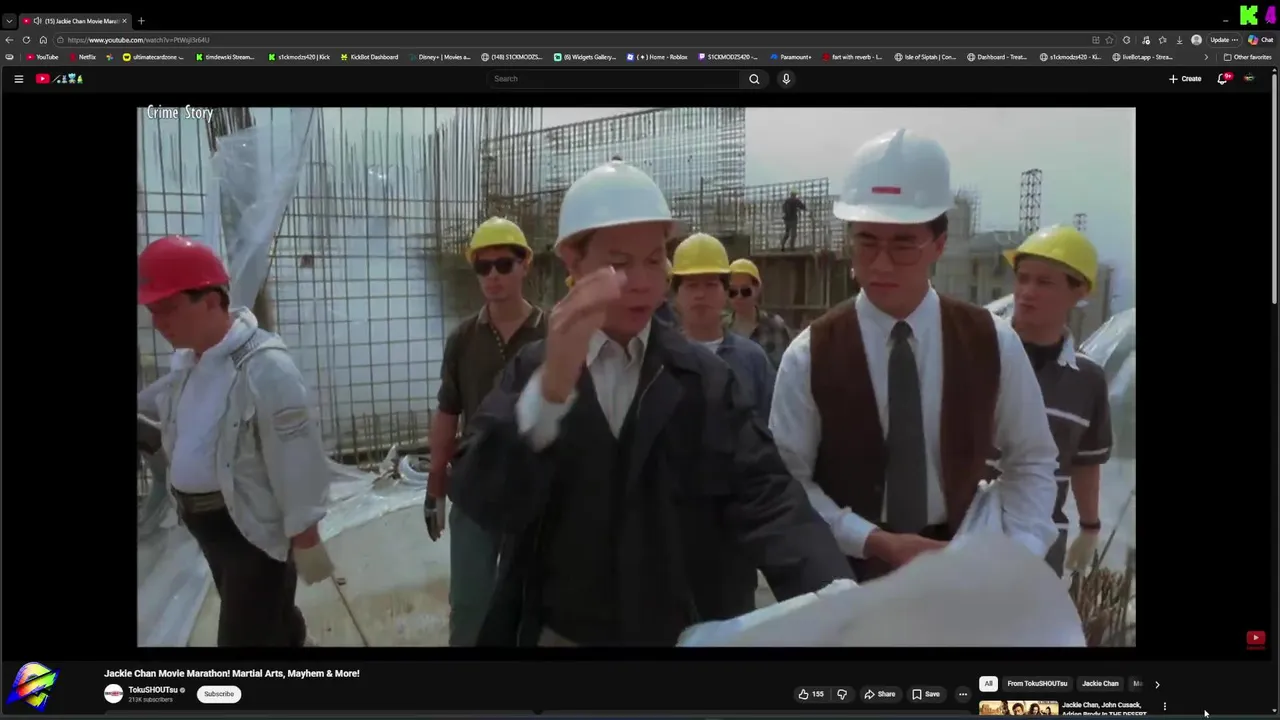This screenshot has height=720, width=1280.
Task: Open browser home page icon
Action: pyautogui.click(x=43, y=40)
